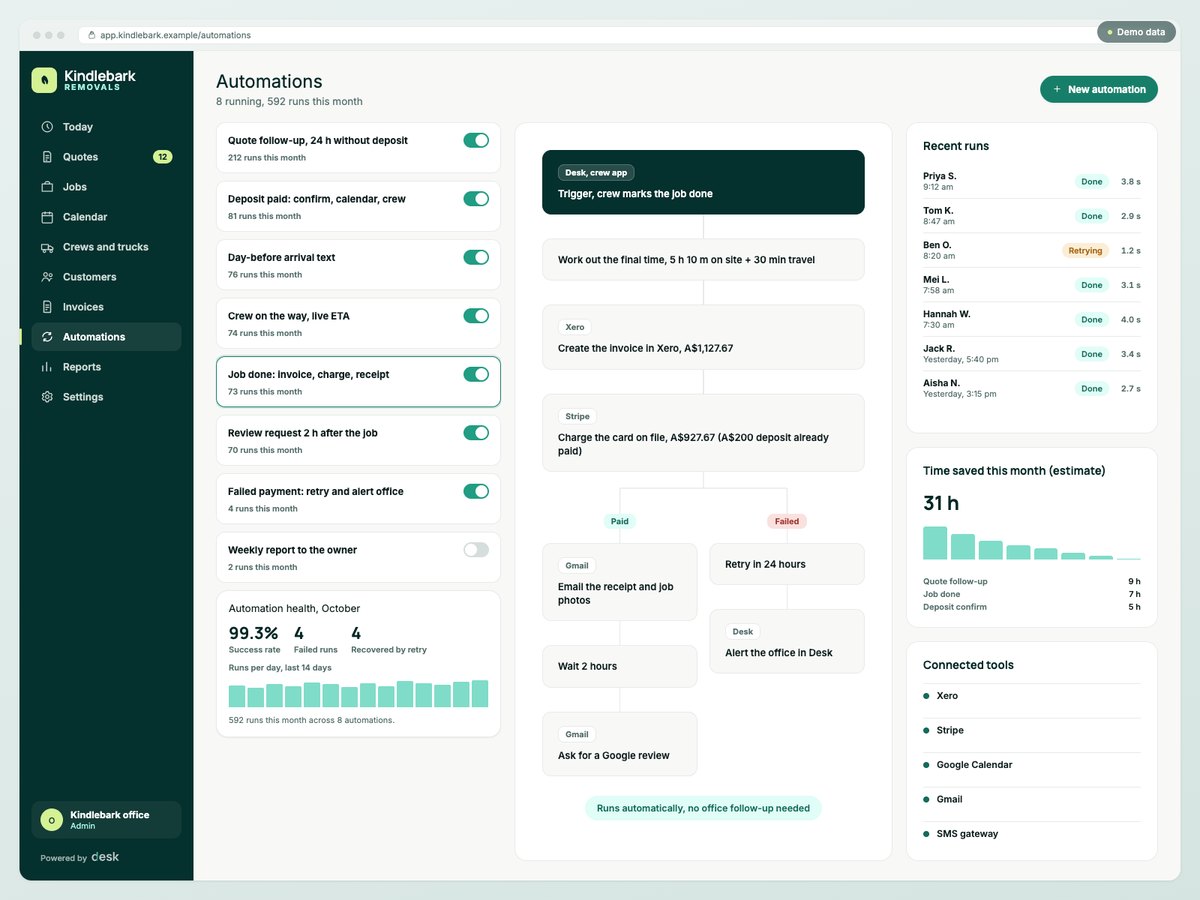Click the lock icon in address bar
The image size is (1200, 900).
(x=92, y=35)
